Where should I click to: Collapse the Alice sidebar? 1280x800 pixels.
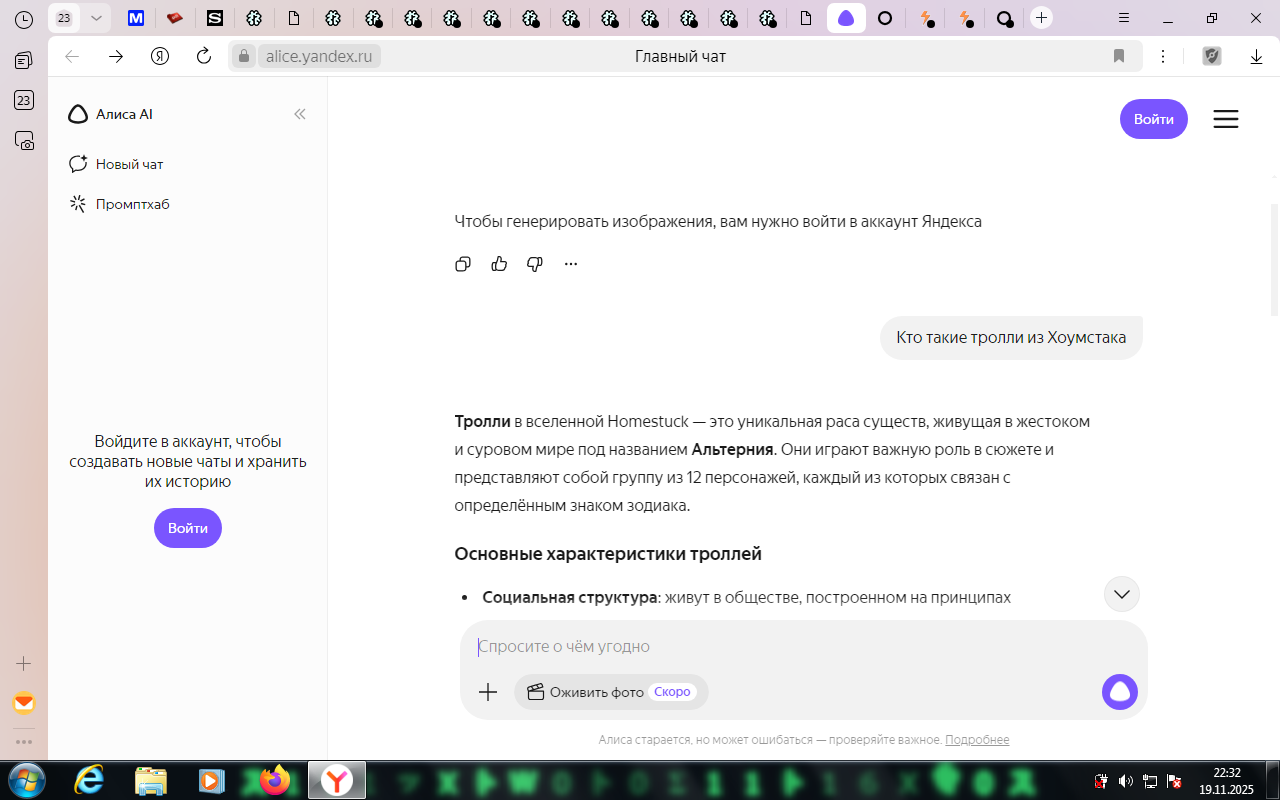[x=299, y=114]
